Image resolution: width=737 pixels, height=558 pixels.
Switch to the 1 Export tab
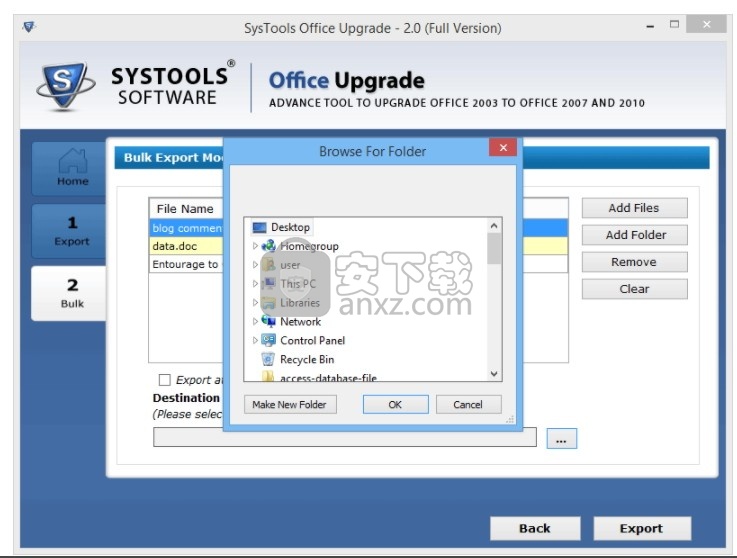(69, 231)
